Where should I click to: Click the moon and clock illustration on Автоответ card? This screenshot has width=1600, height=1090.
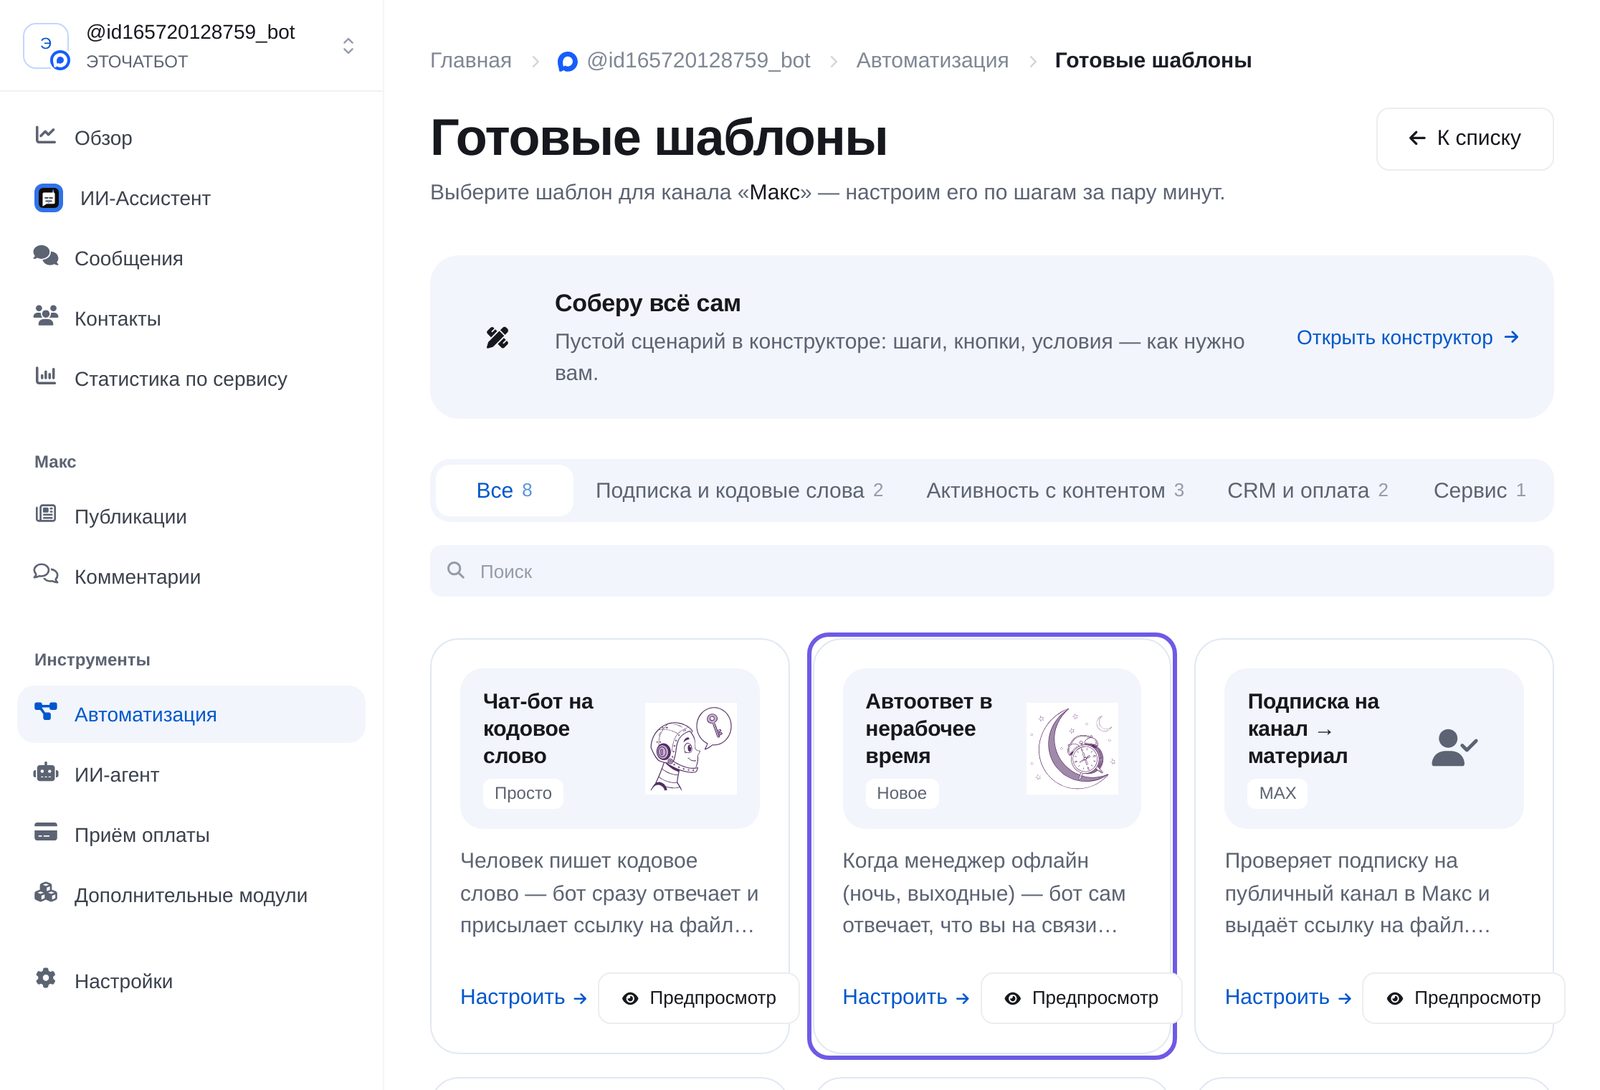[1072, 748]
